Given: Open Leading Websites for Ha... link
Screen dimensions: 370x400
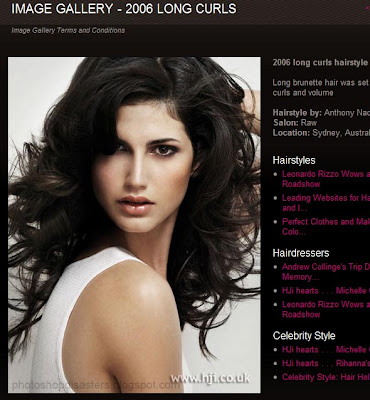Looking at the screenshot, I should [326, 203].
